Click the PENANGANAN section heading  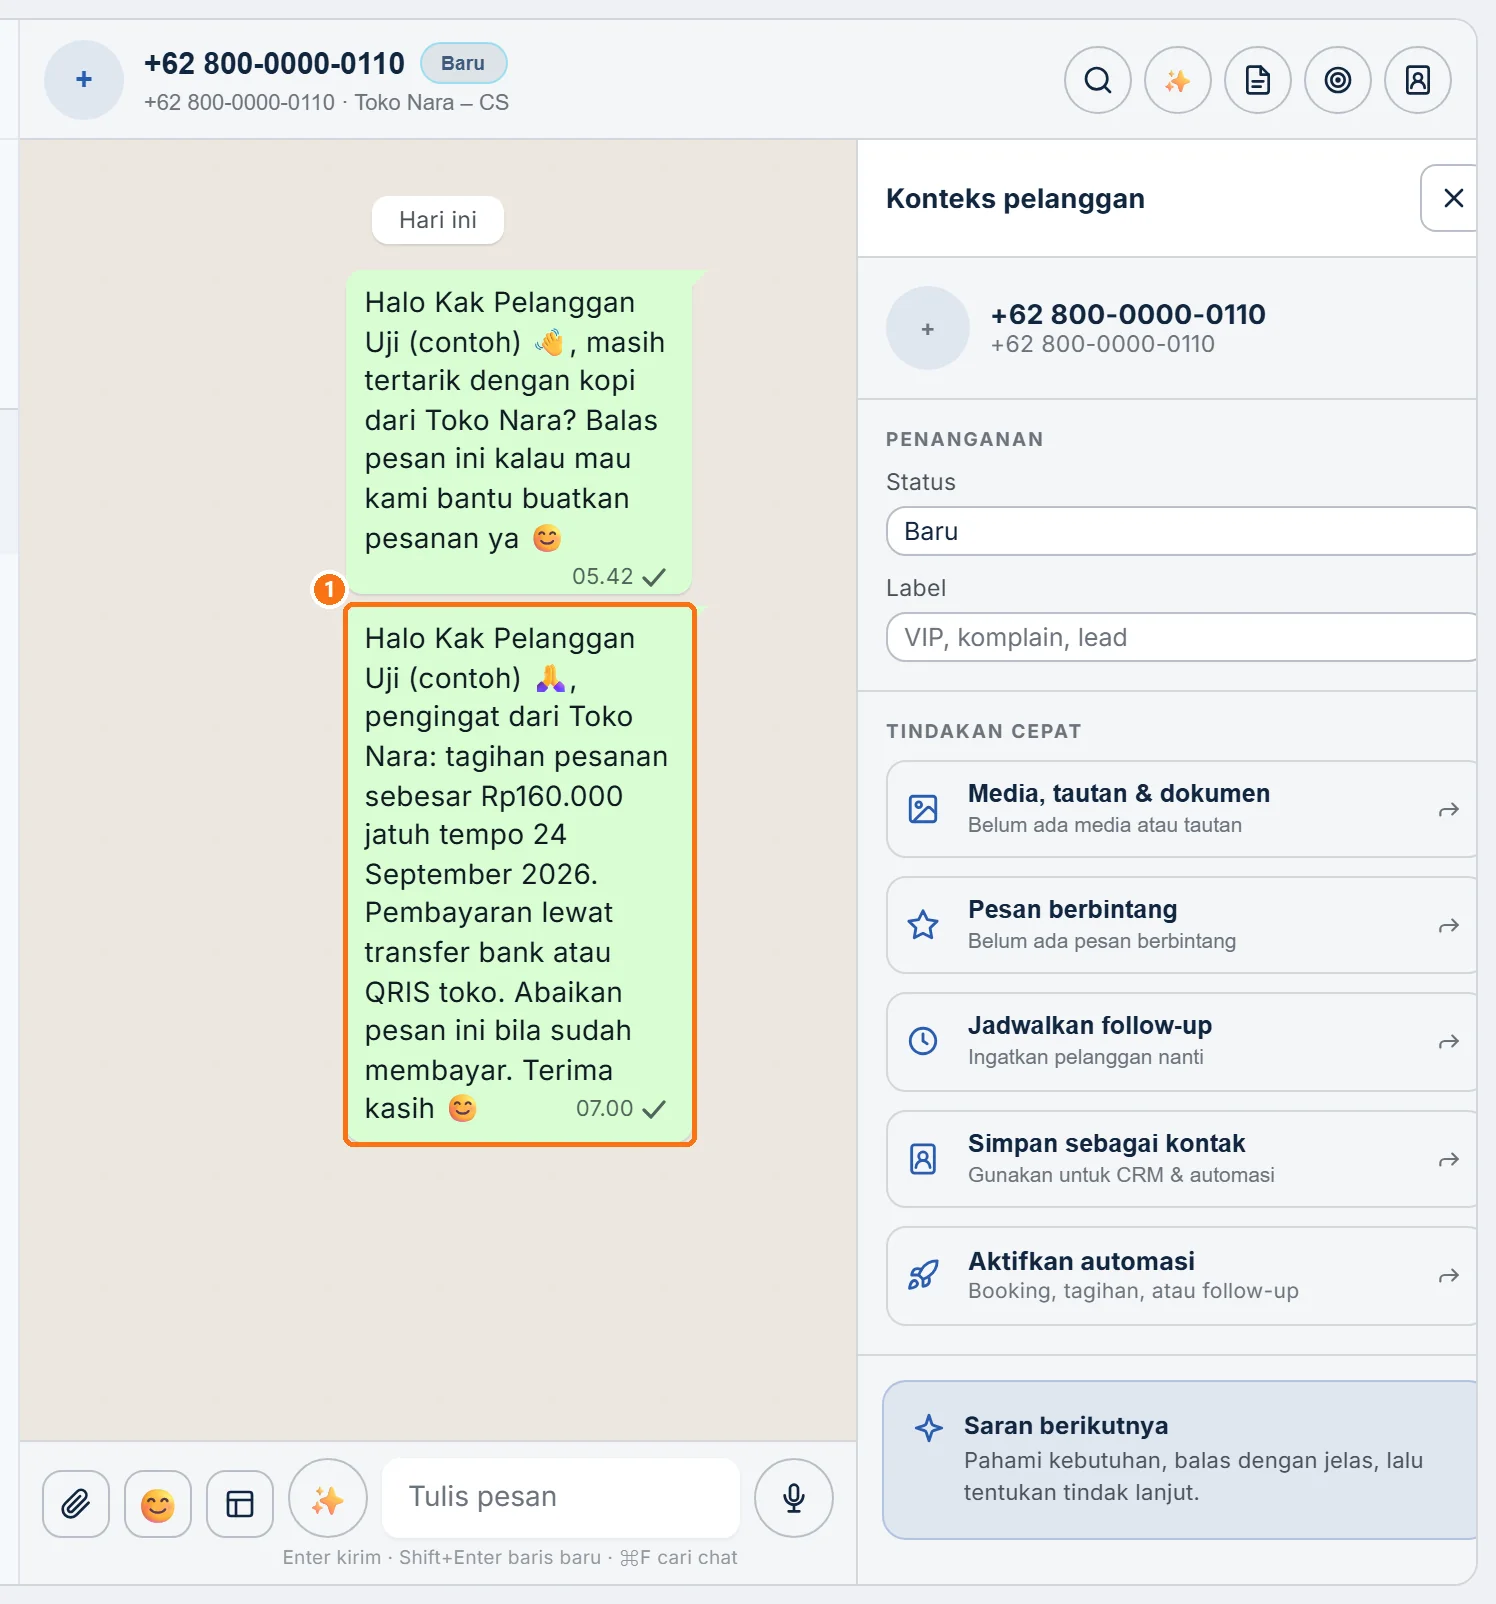[x=964, y=439]
